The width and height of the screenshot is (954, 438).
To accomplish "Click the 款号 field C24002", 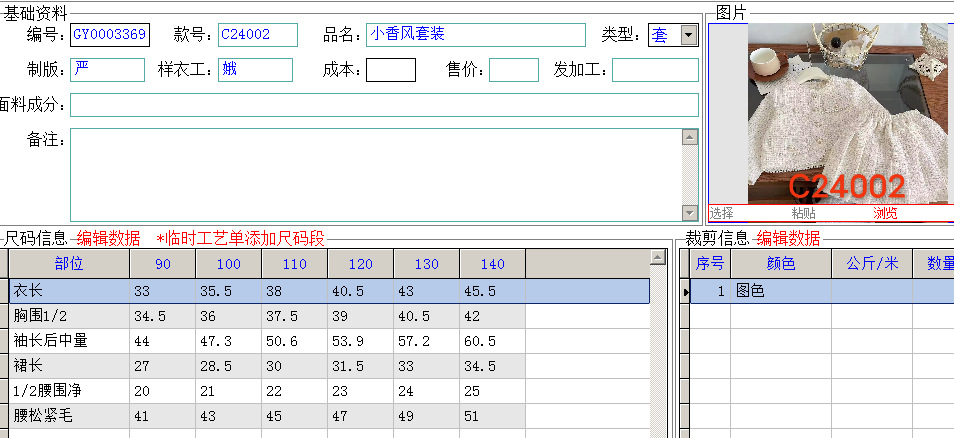I will pyautogui.click(x=258, y=35).
